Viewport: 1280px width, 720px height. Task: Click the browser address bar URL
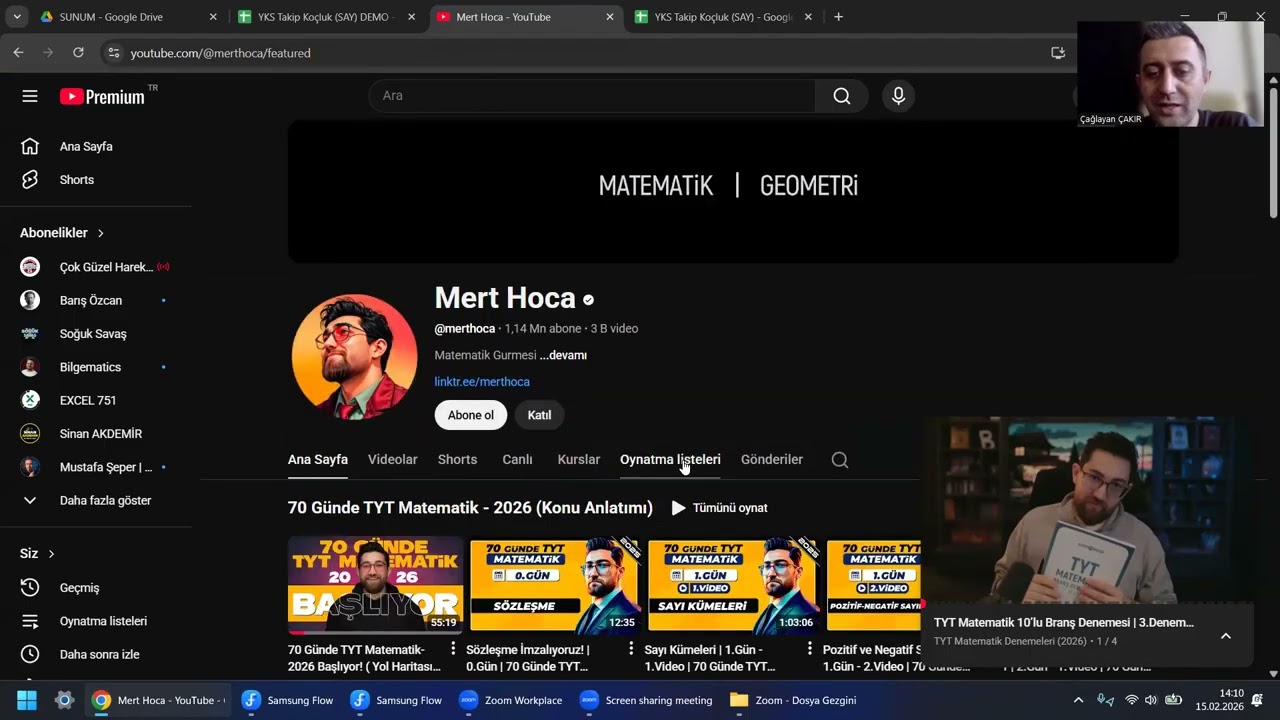(x=221, y=53)
